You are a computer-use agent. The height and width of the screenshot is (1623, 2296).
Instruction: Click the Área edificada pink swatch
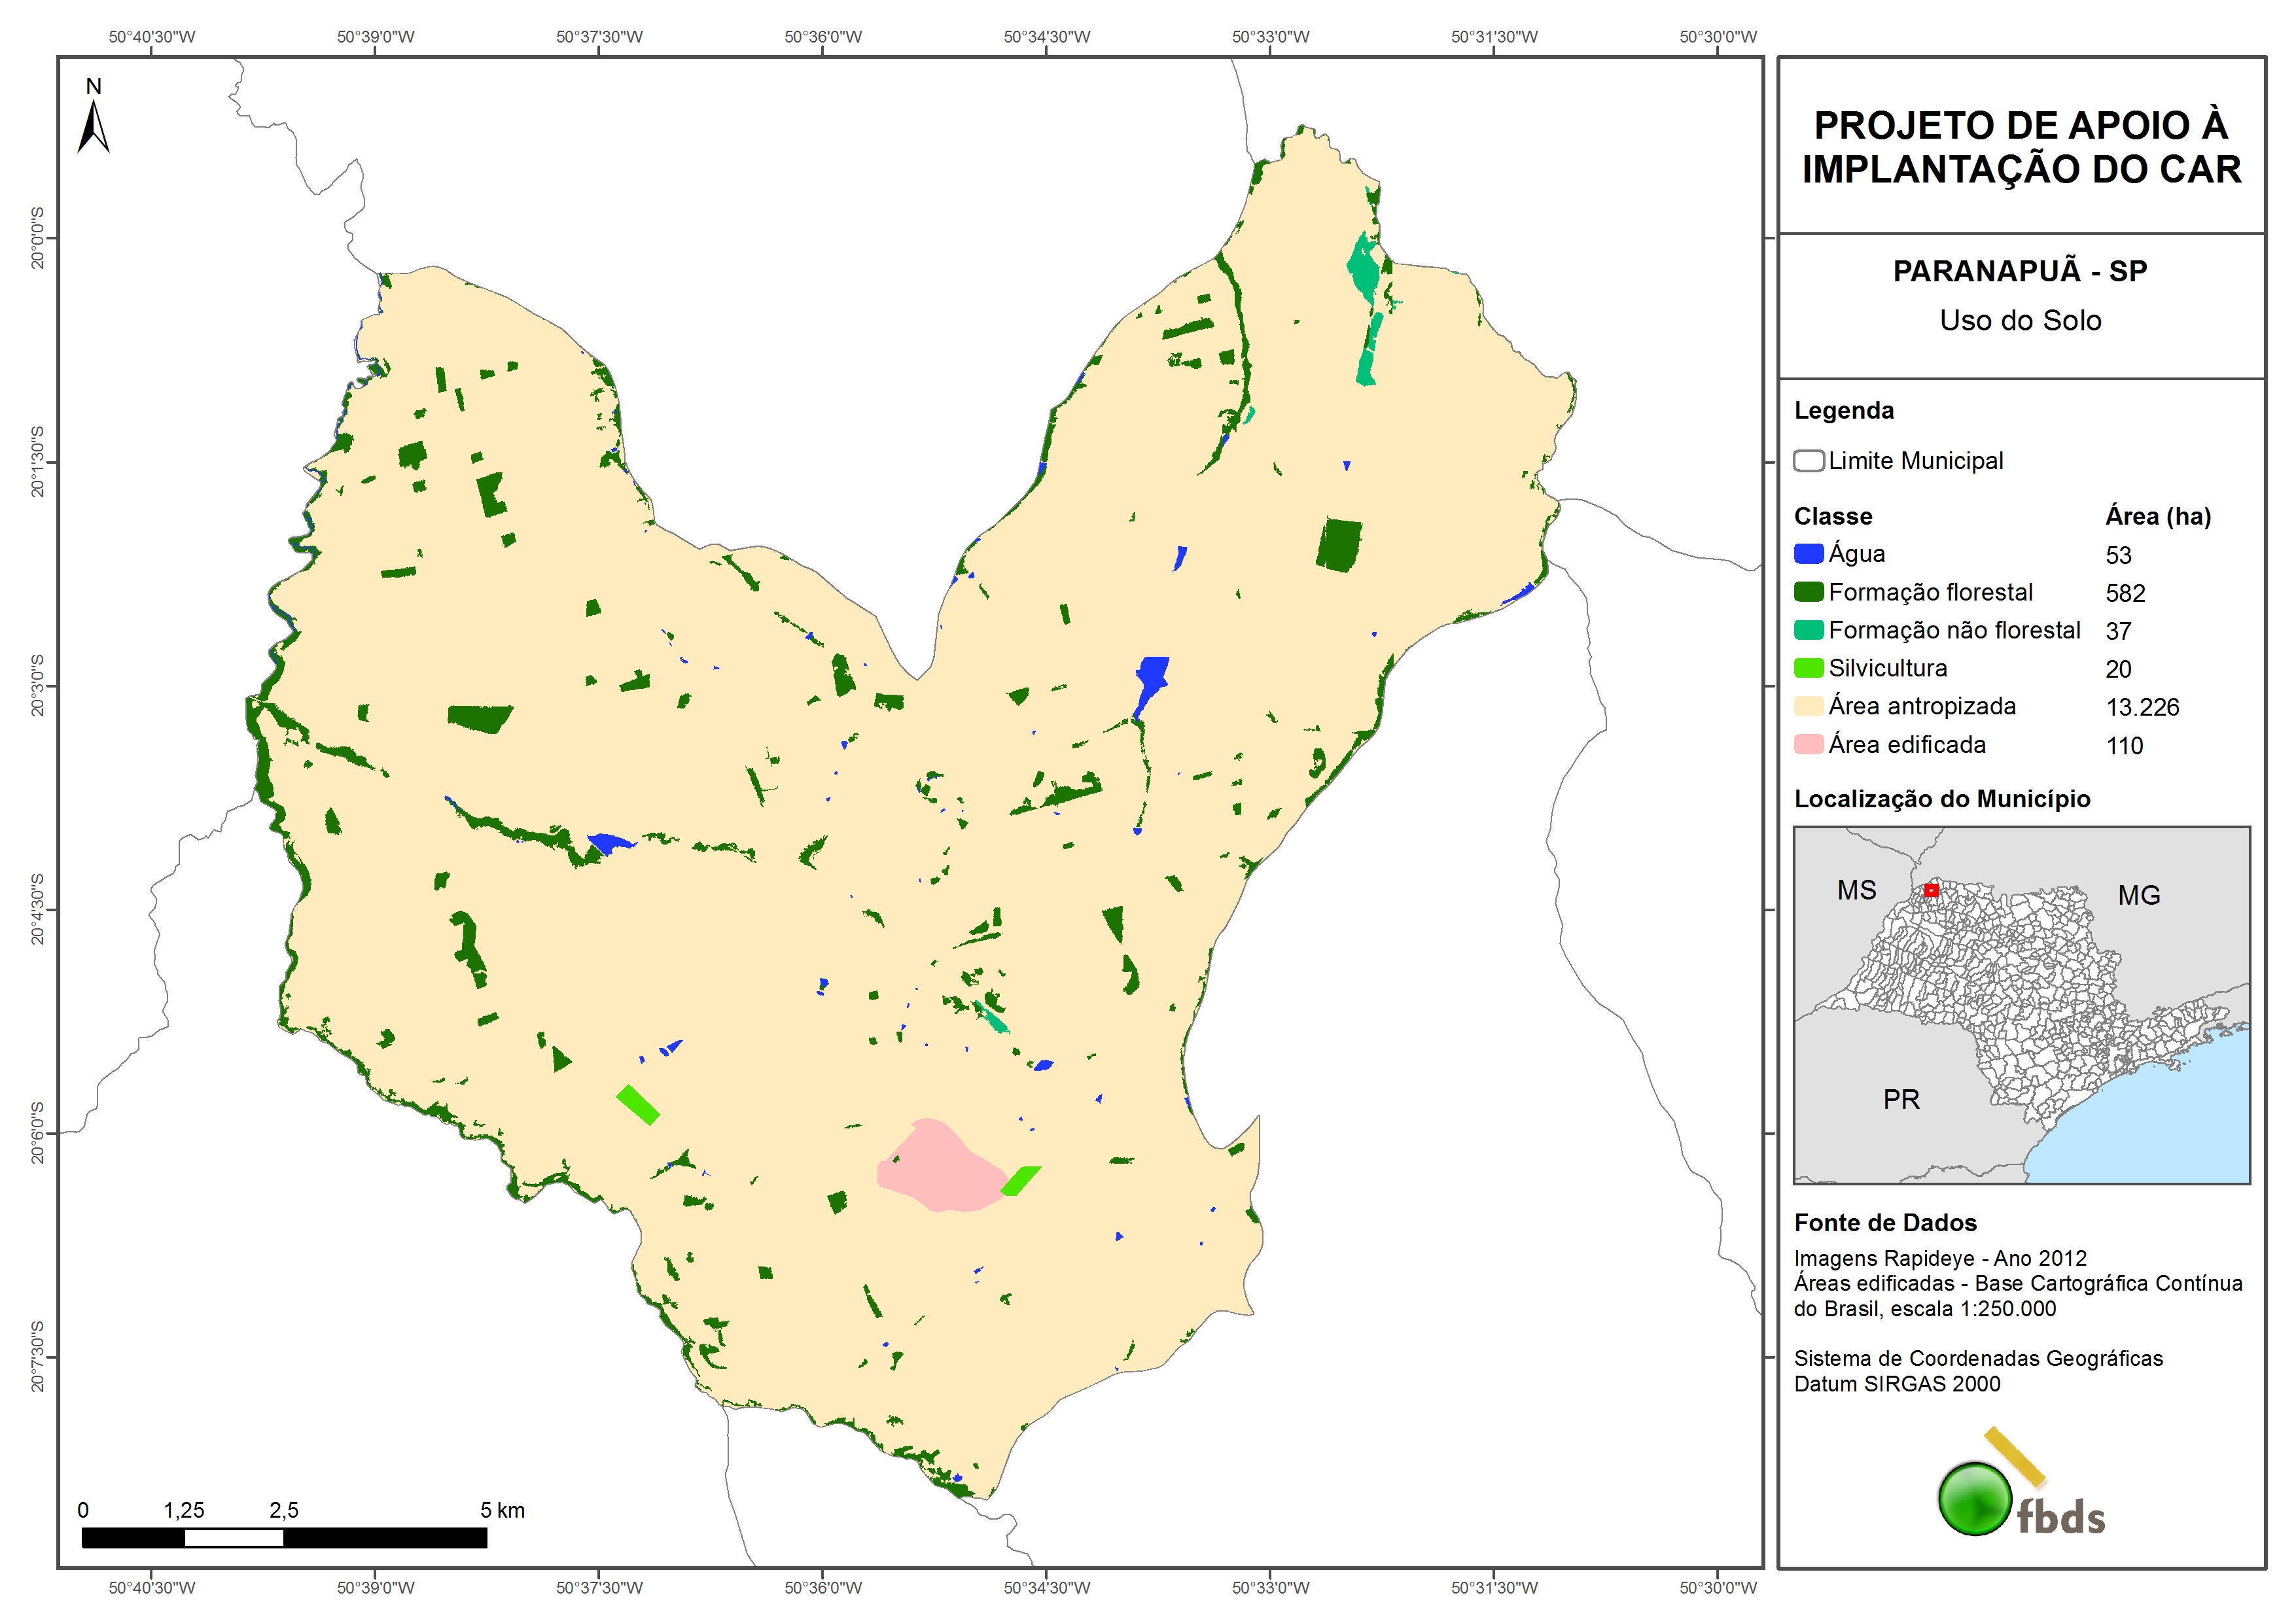(1808, 744)
